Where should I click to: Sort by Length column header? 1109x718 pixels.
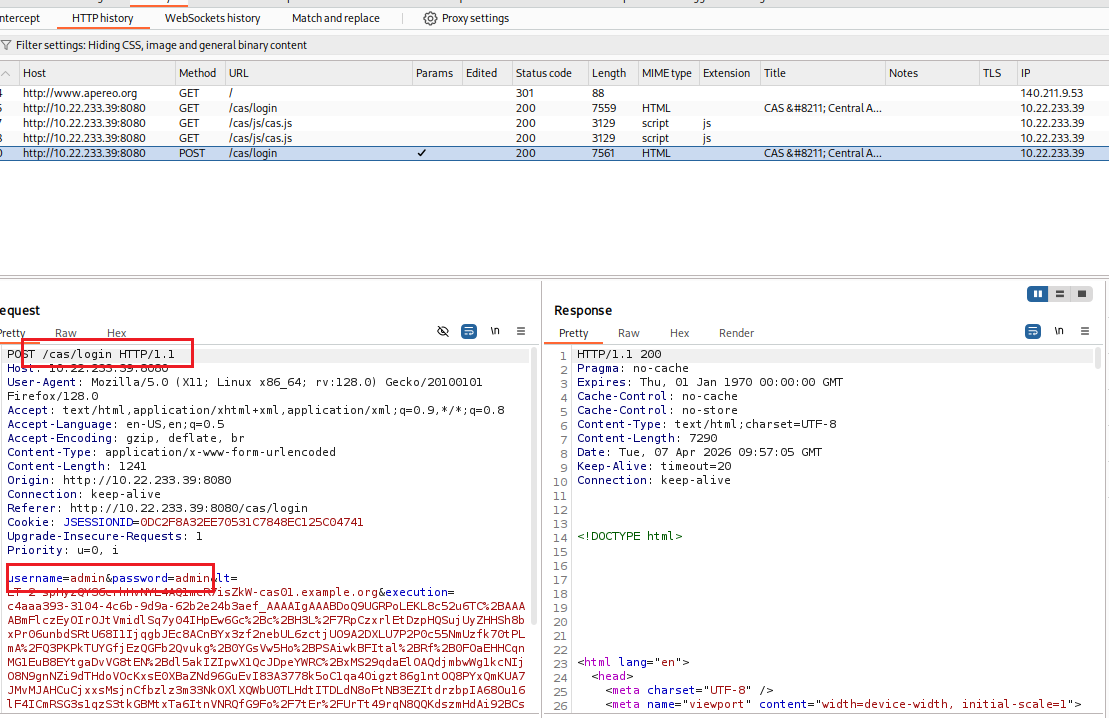click(613, 74)
